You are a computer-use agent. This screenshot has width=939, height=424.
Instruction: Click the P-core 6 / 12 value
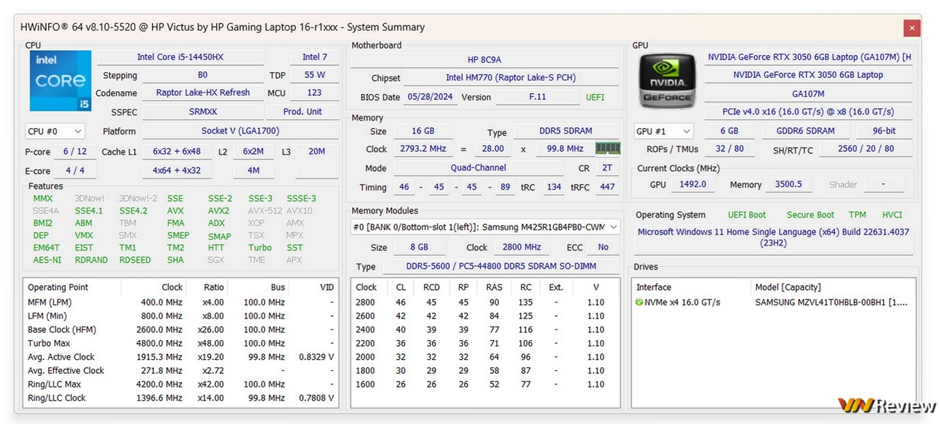pos(75,152)
